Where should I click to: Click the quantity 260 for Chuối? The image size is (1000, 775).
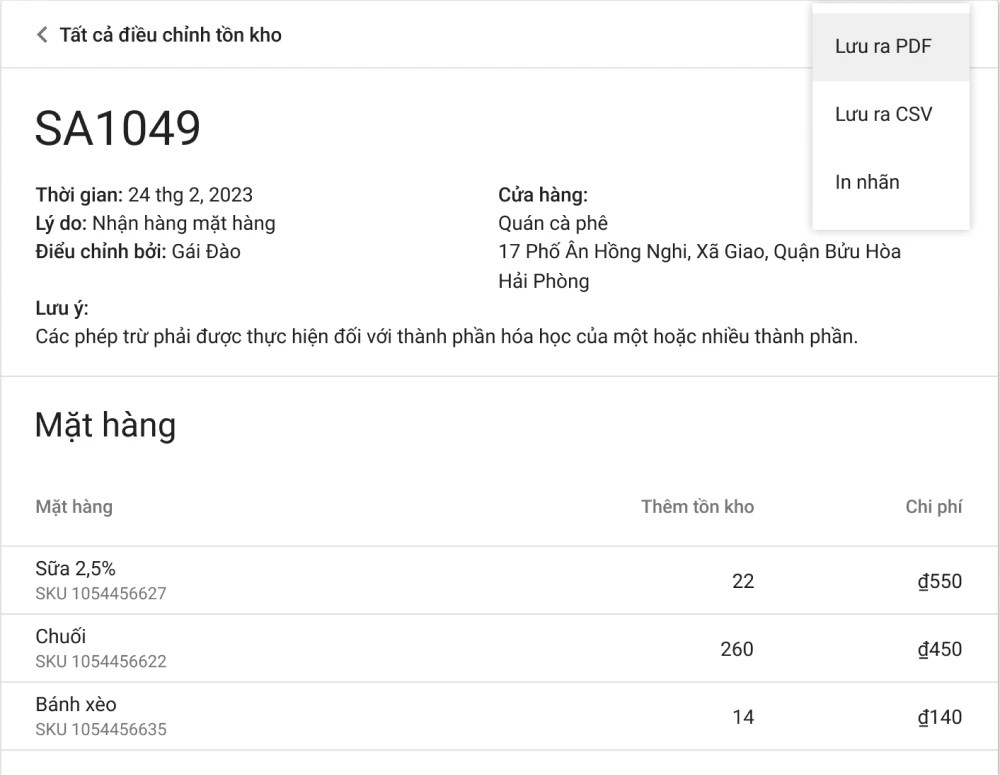737,649
